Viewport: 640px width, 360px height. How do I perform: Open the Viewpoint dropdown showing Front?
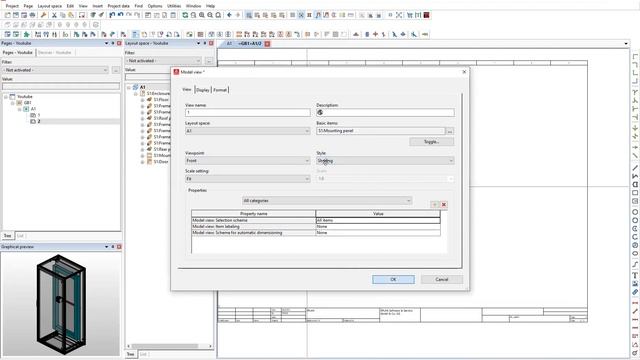(x=247, y=161)
